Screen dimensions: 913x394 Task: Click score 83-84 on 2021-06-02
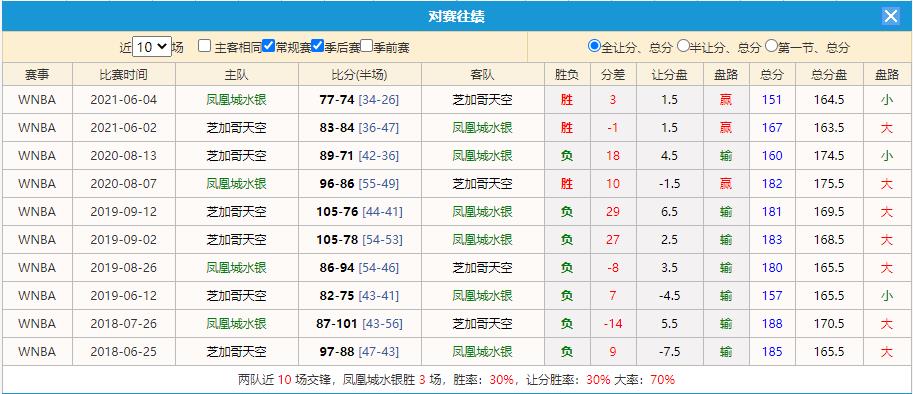337,128
